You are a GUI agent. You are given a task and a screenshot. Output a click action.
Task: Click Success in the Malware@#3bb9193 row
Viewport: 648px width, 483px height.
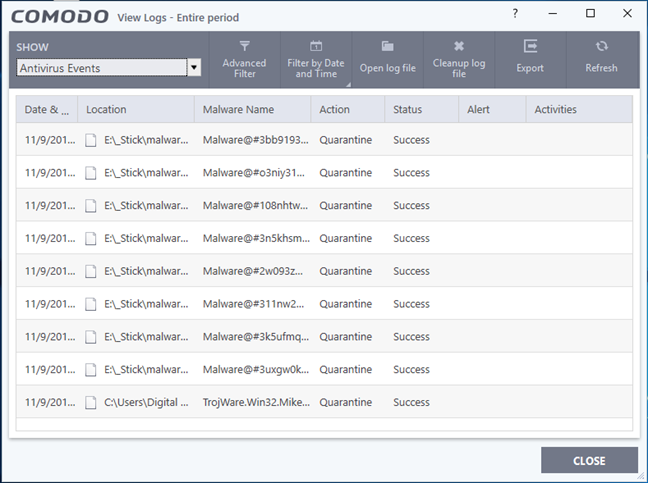click(411, 140)
